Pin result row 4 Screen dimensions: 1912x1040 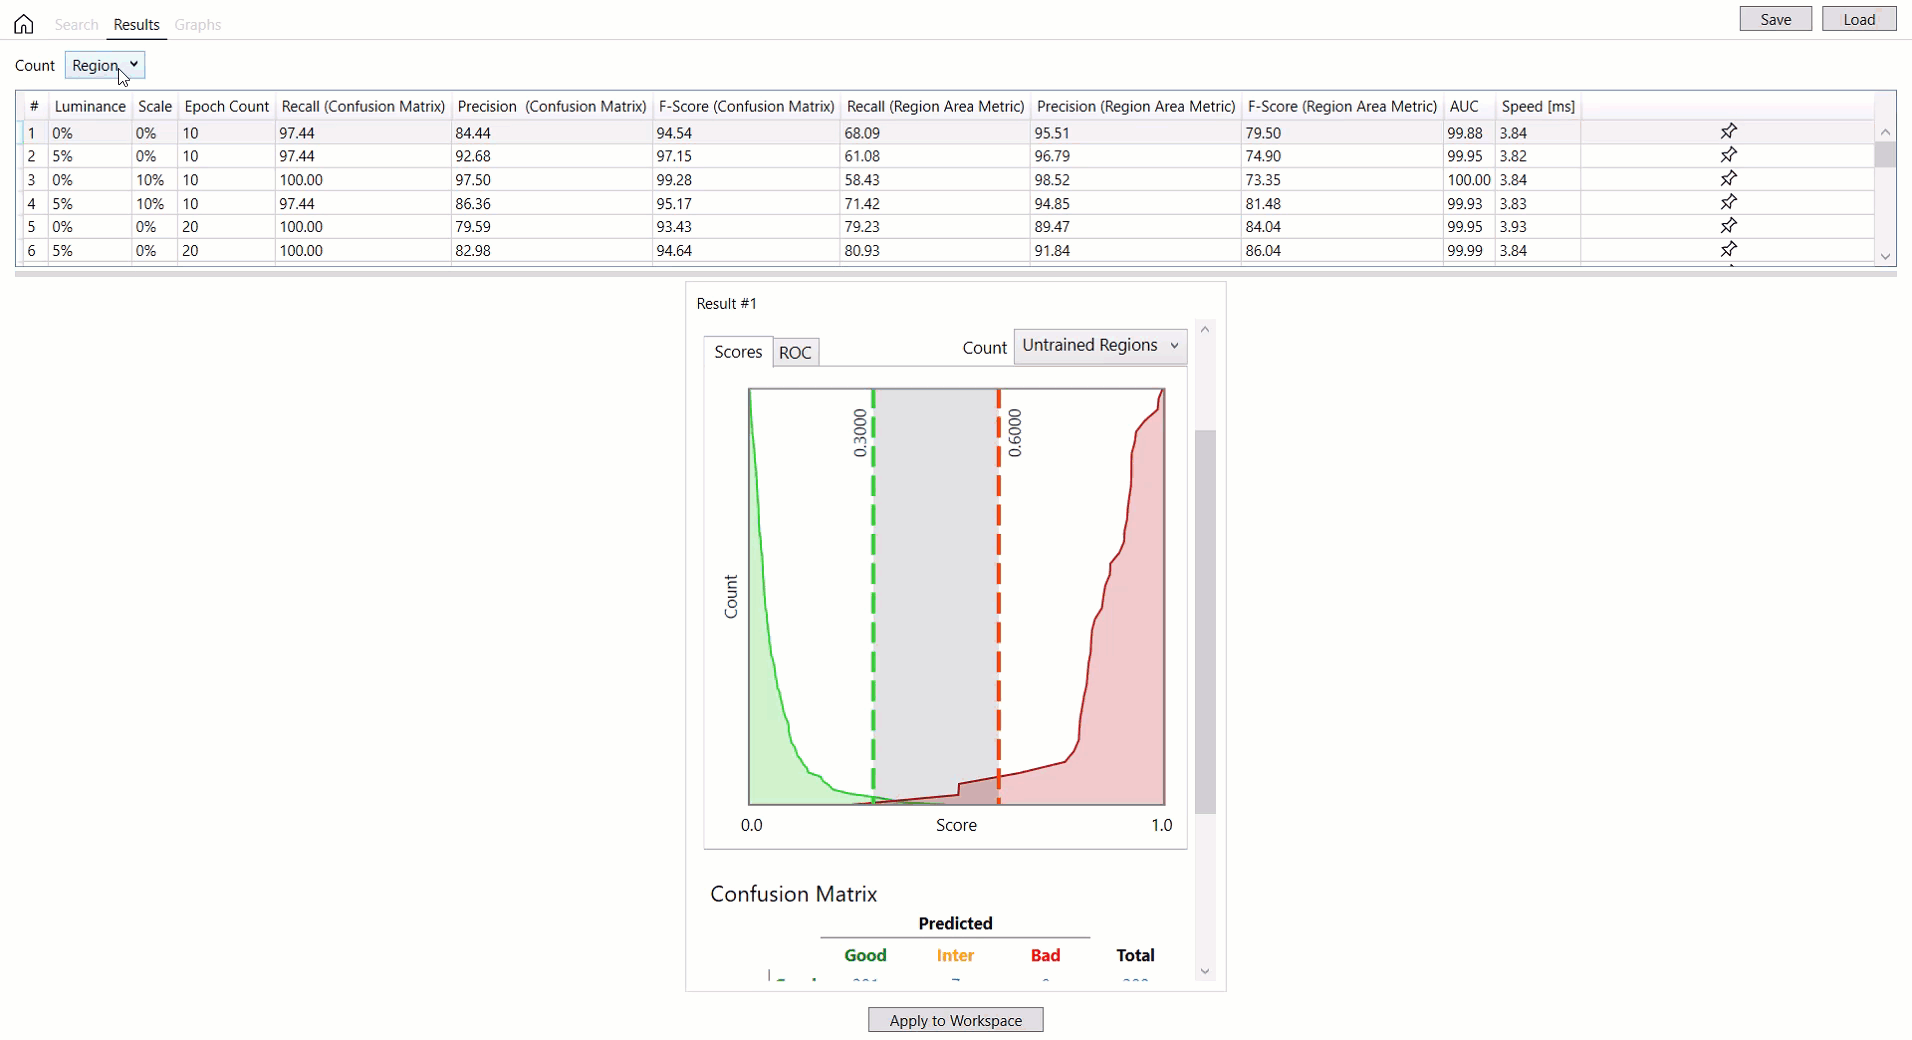point(1728,202)
